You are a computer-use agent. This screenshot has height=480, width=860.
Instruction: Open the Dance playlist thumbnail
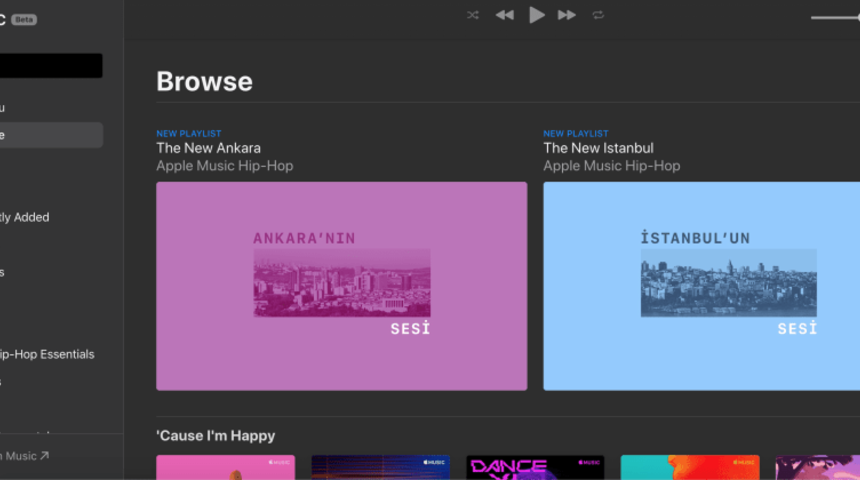tap(535, 467)
